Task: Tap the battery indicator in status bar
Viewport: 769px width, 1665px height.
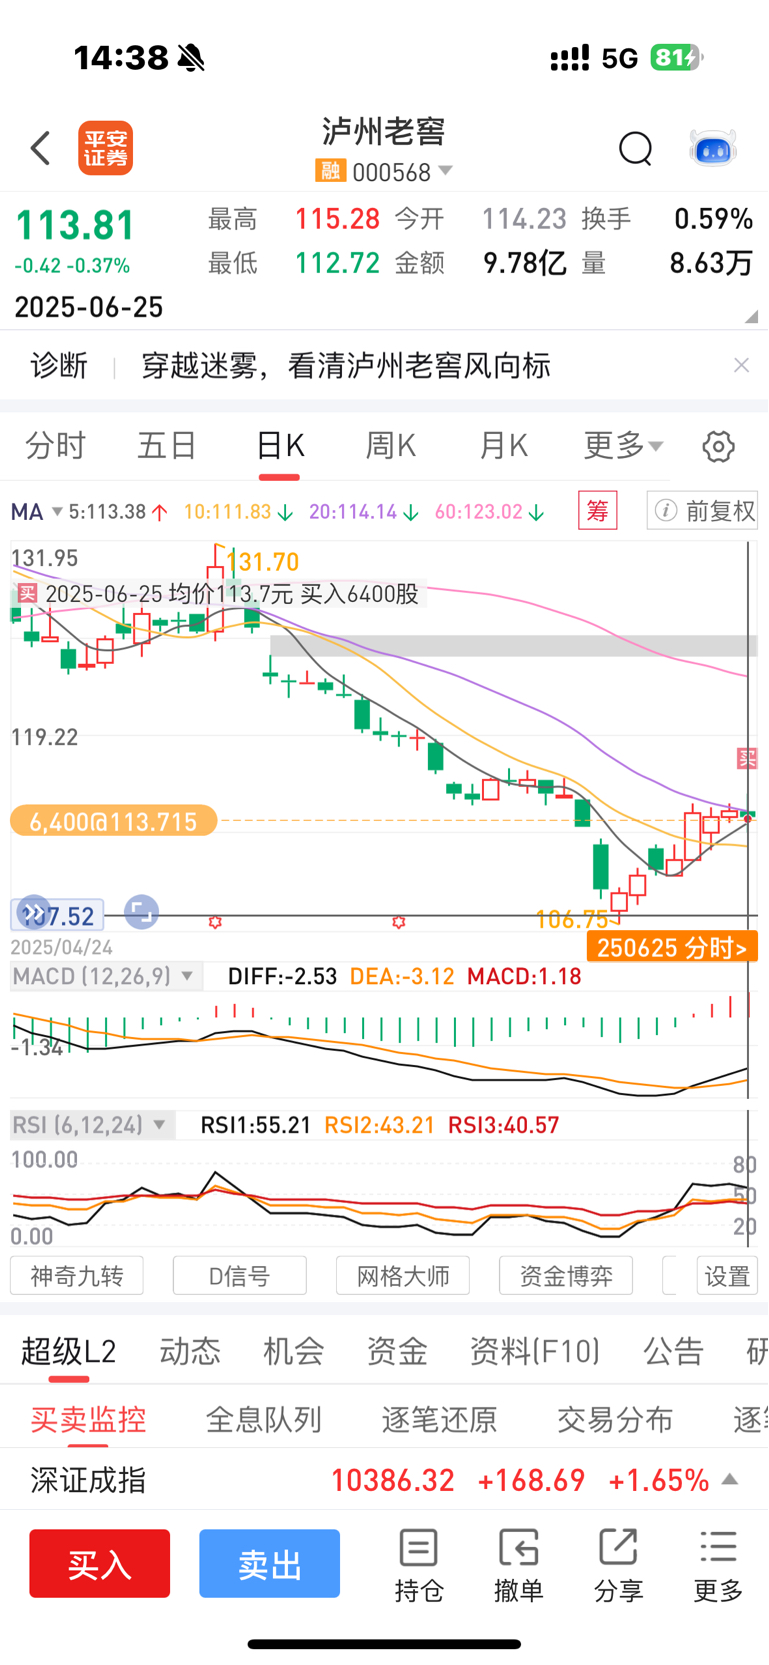Action: click(677, 58)
